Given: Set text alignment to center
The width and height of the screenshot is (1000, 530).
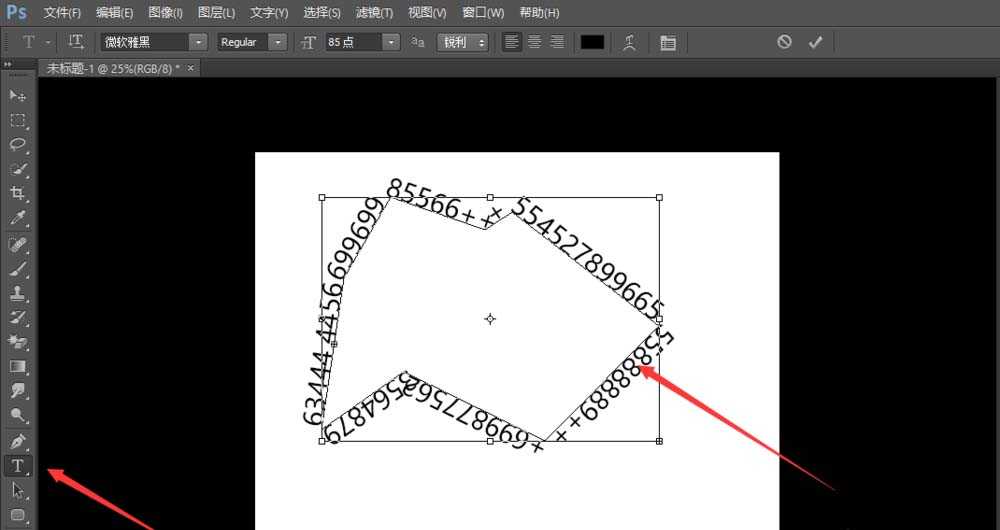Looking at the screenshot, I should pyautogui.click(x=534, y=42).
